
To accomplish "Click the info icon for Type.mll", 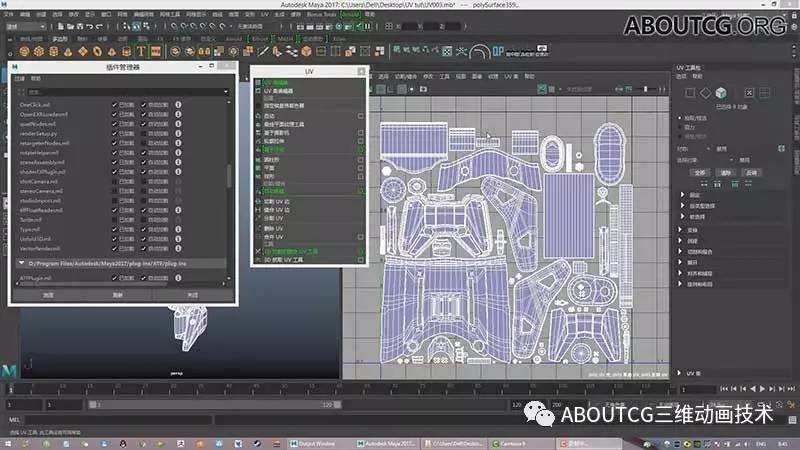I will click(x=178, y=229).
